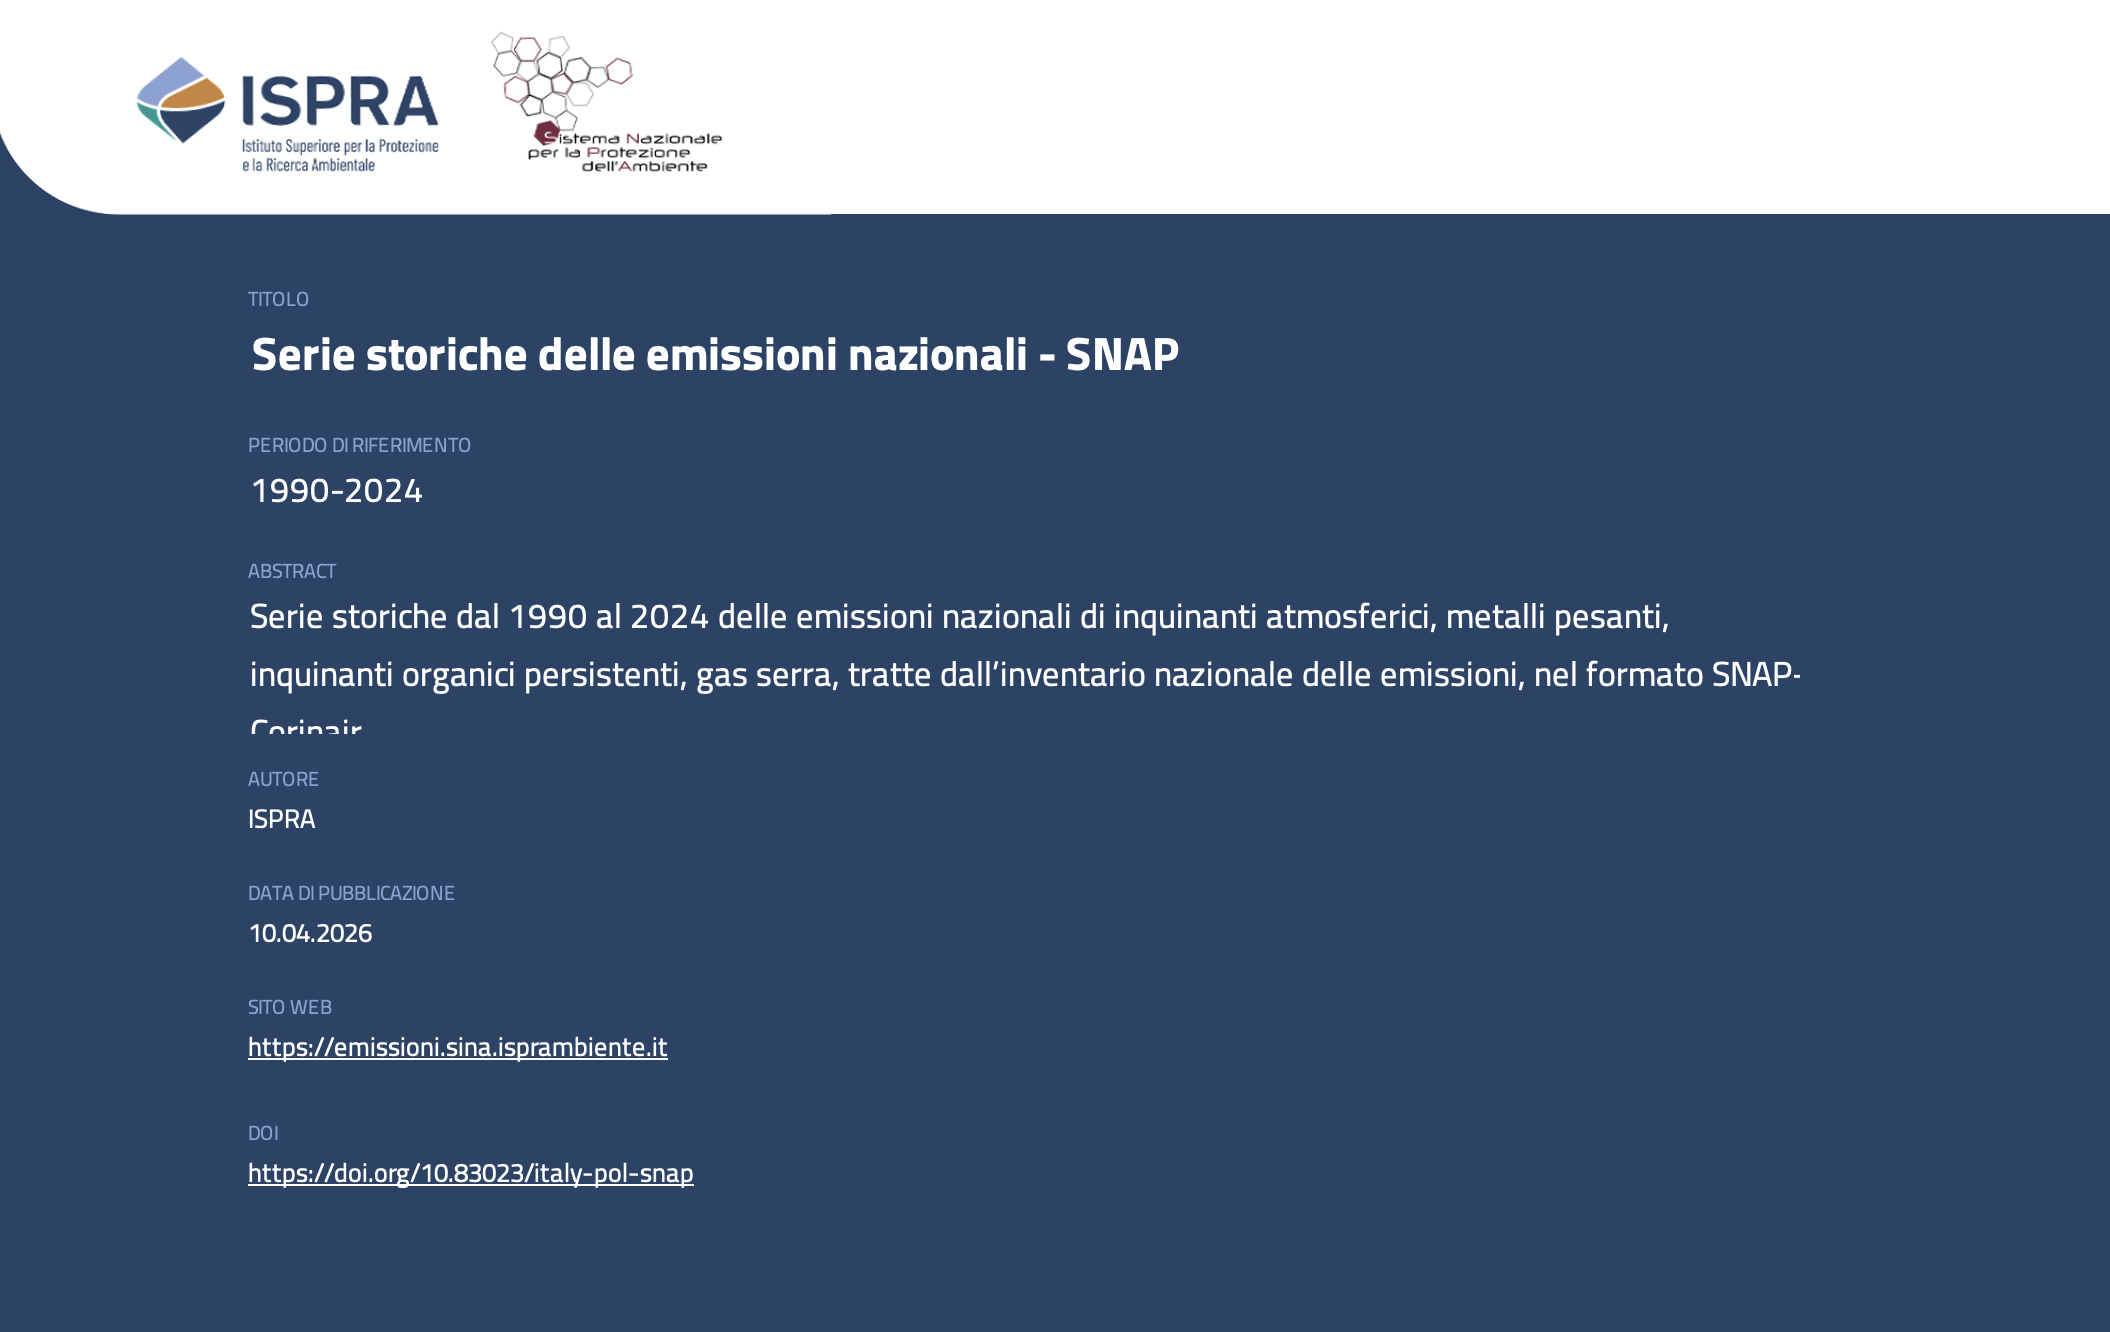
Task: Click the PERIODO DI RIFERIMENTO label
Action: click(359, 445)
